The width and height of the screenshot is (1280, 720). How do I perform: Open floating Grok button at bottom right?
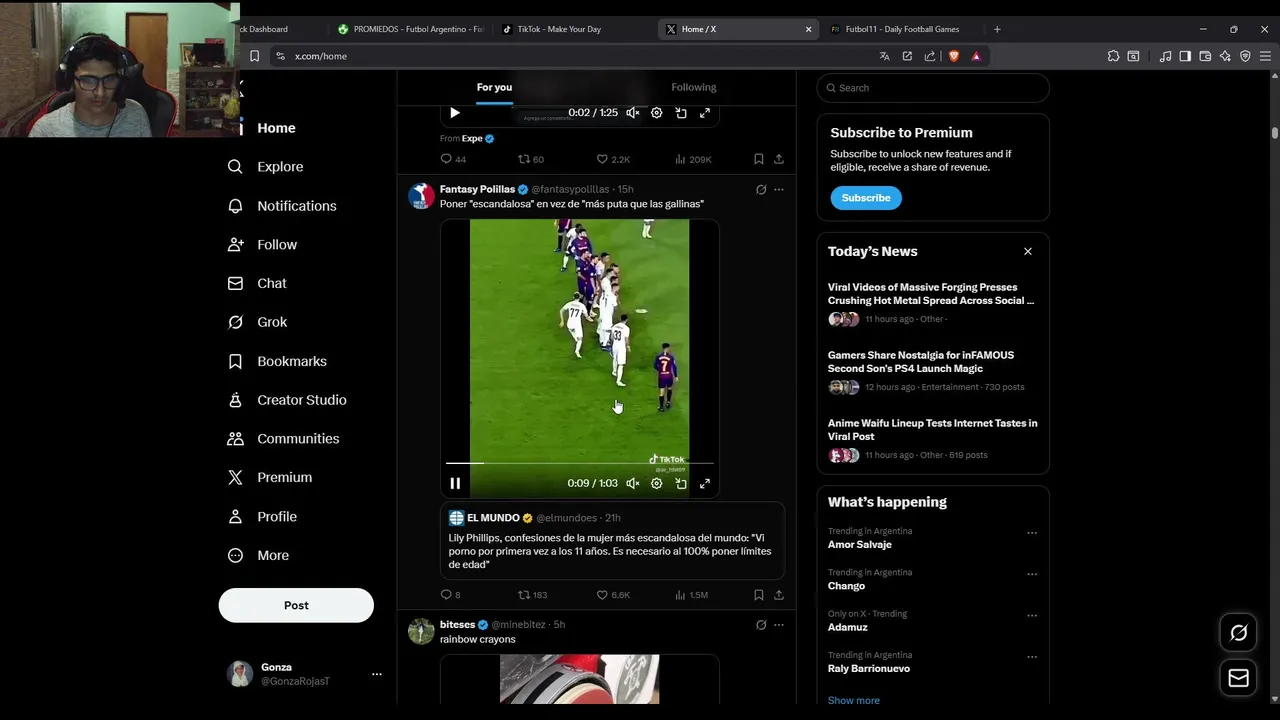click(x=1239, y=633)
